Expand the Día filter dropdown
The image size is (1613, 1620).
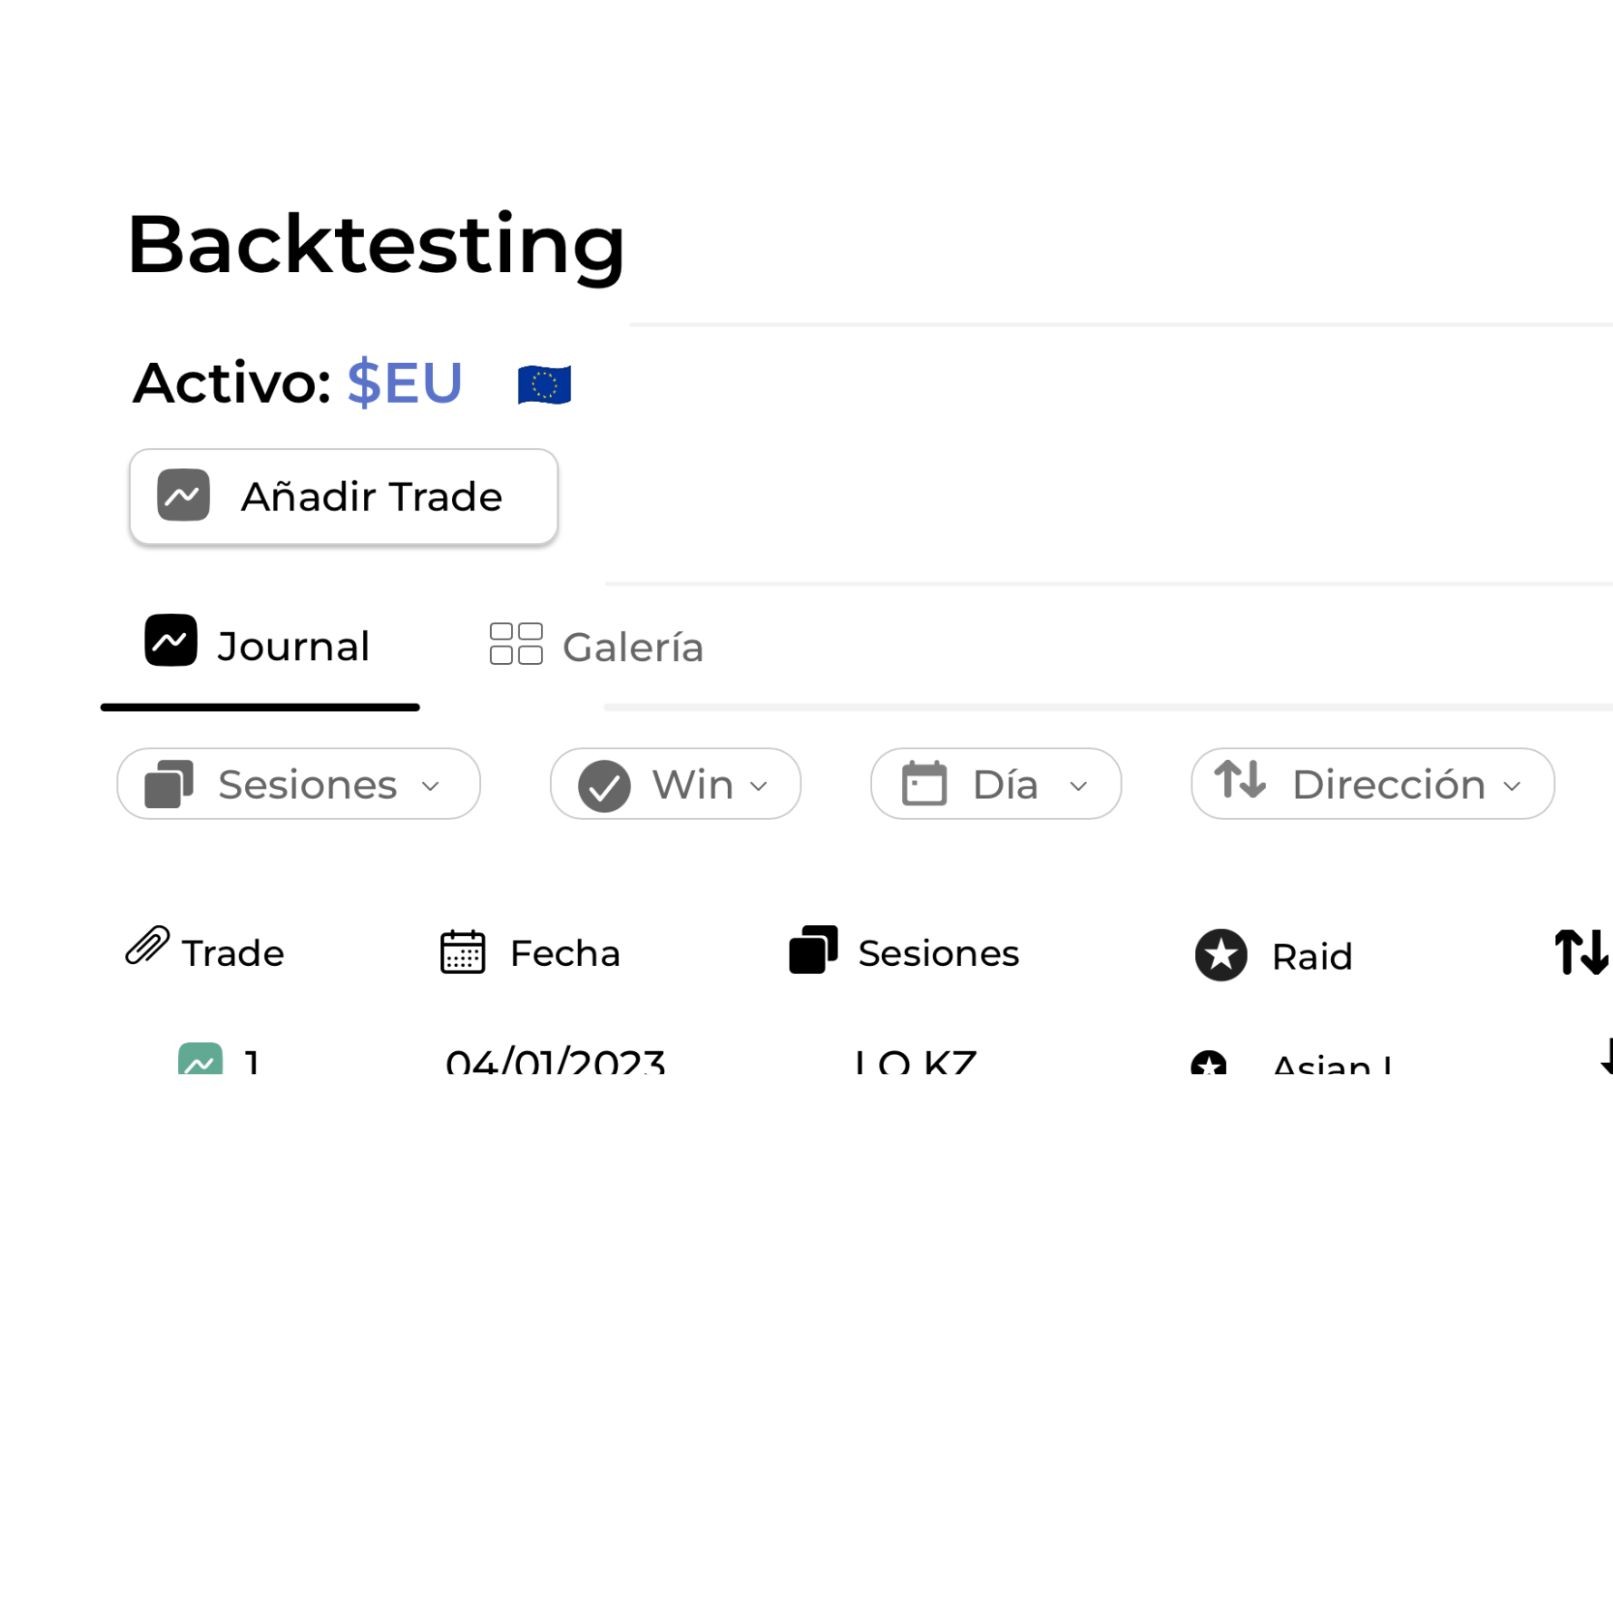coord(995,784)
